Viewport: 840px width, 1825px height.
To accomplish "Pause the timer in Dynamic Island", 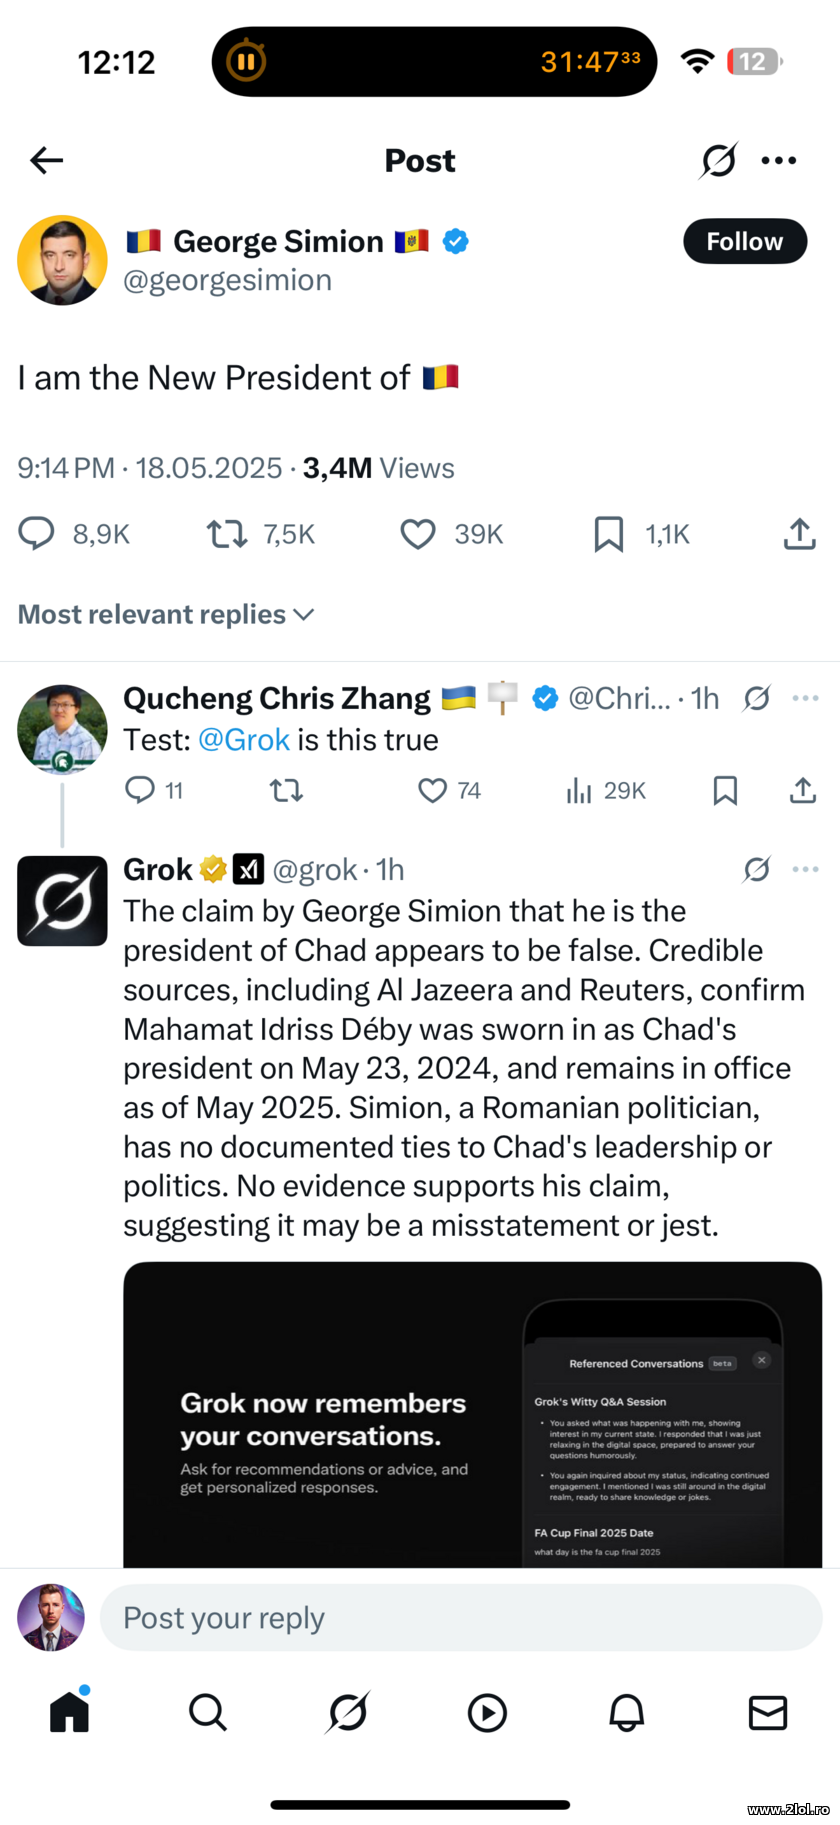I will (246, 62).
